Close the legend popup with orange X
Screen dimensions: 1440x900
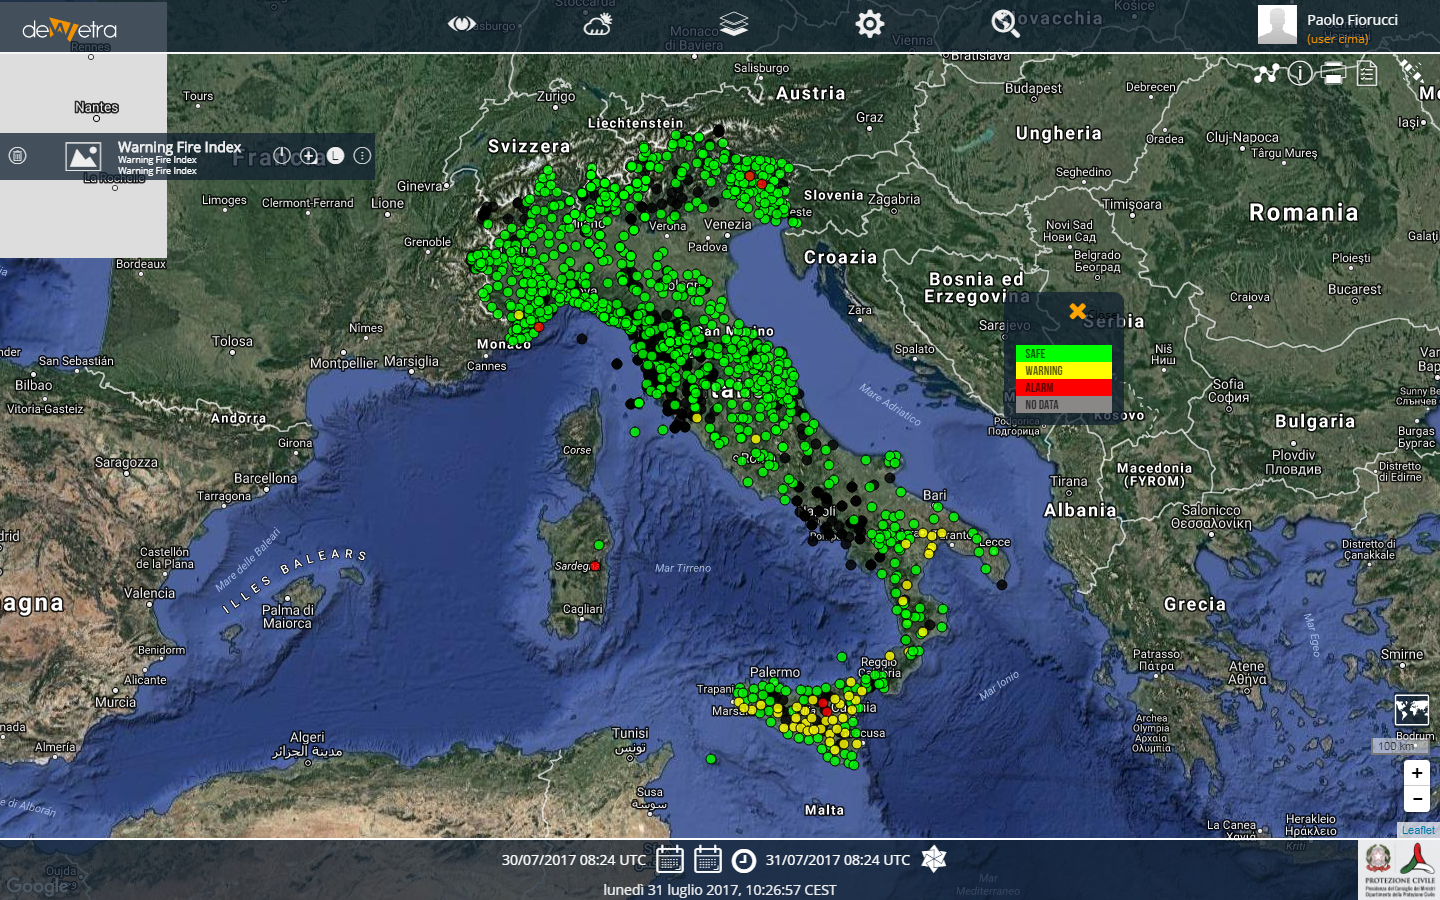(1077, 311)
